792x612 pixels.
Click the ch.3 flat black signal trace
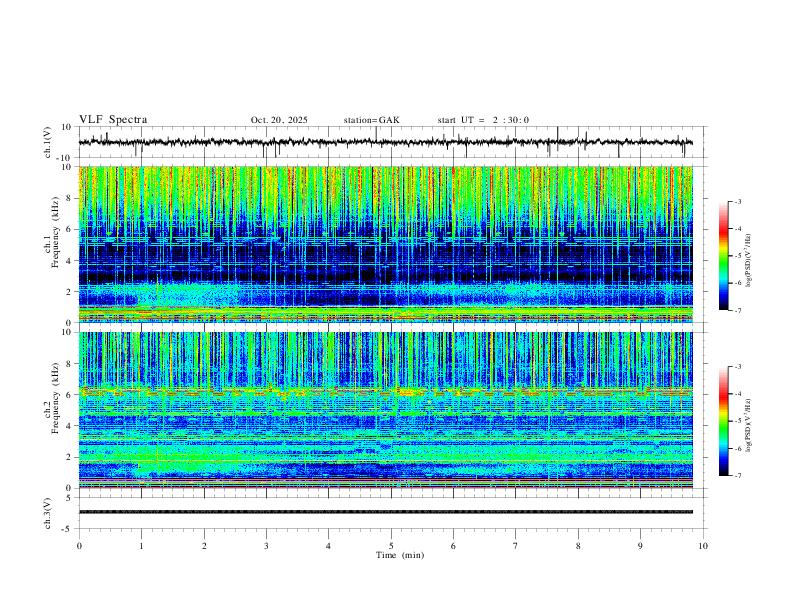click(x=385, y=512)
